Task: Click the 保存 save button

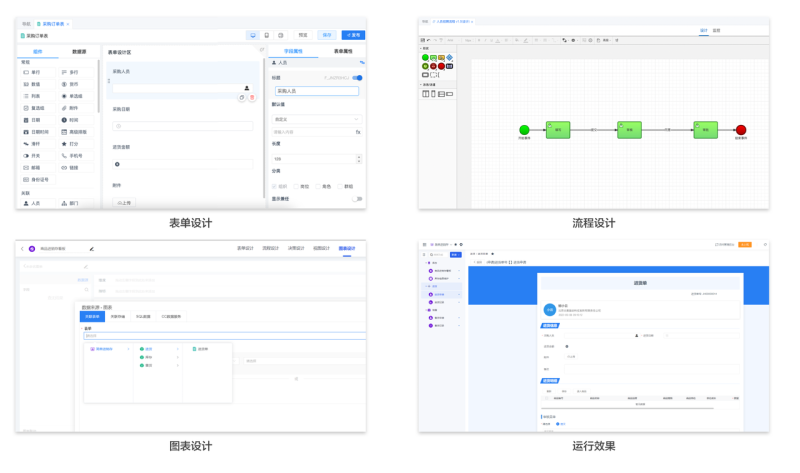Action: pyautogui.click(x=327, y=35)
